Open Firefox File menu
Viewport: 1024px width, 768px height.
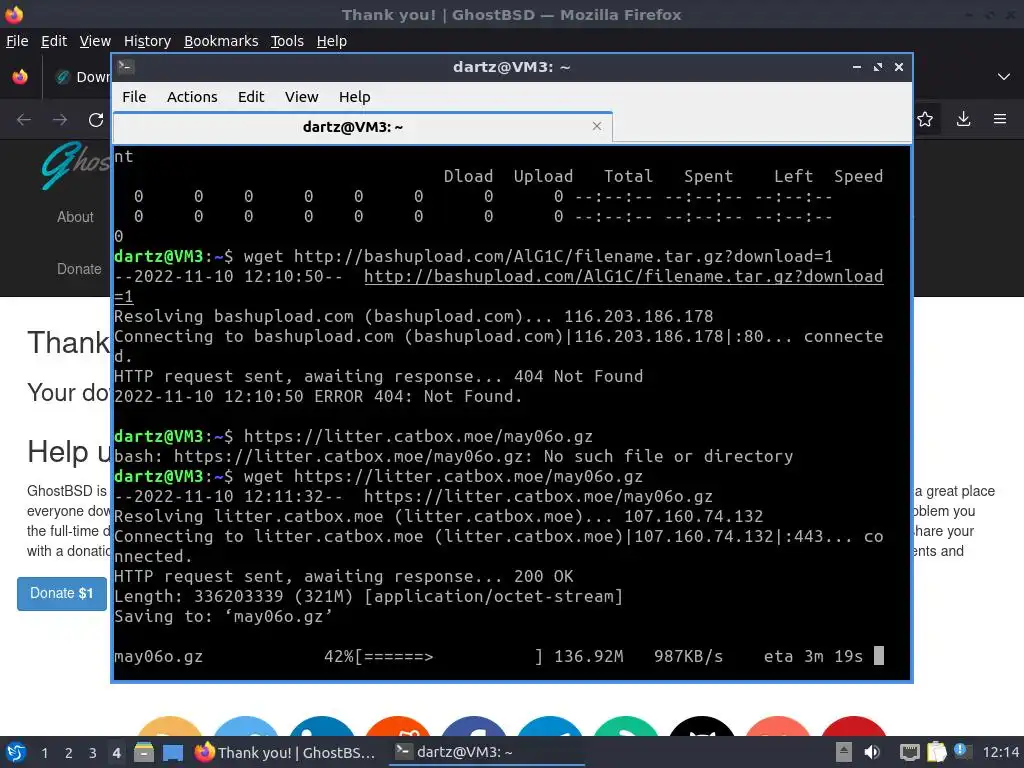click(x=17, y=41)
